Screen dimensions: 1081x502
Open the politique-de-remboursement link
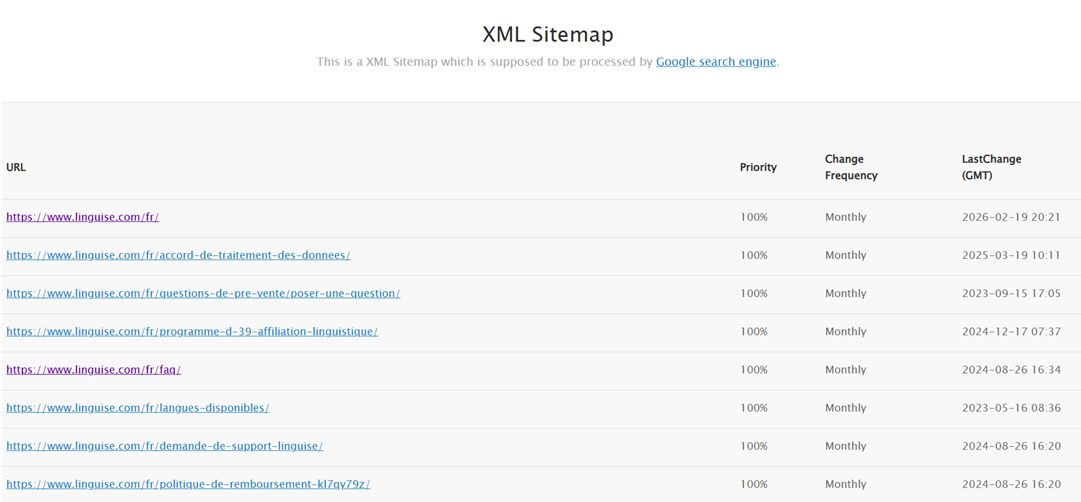point(188,484)
